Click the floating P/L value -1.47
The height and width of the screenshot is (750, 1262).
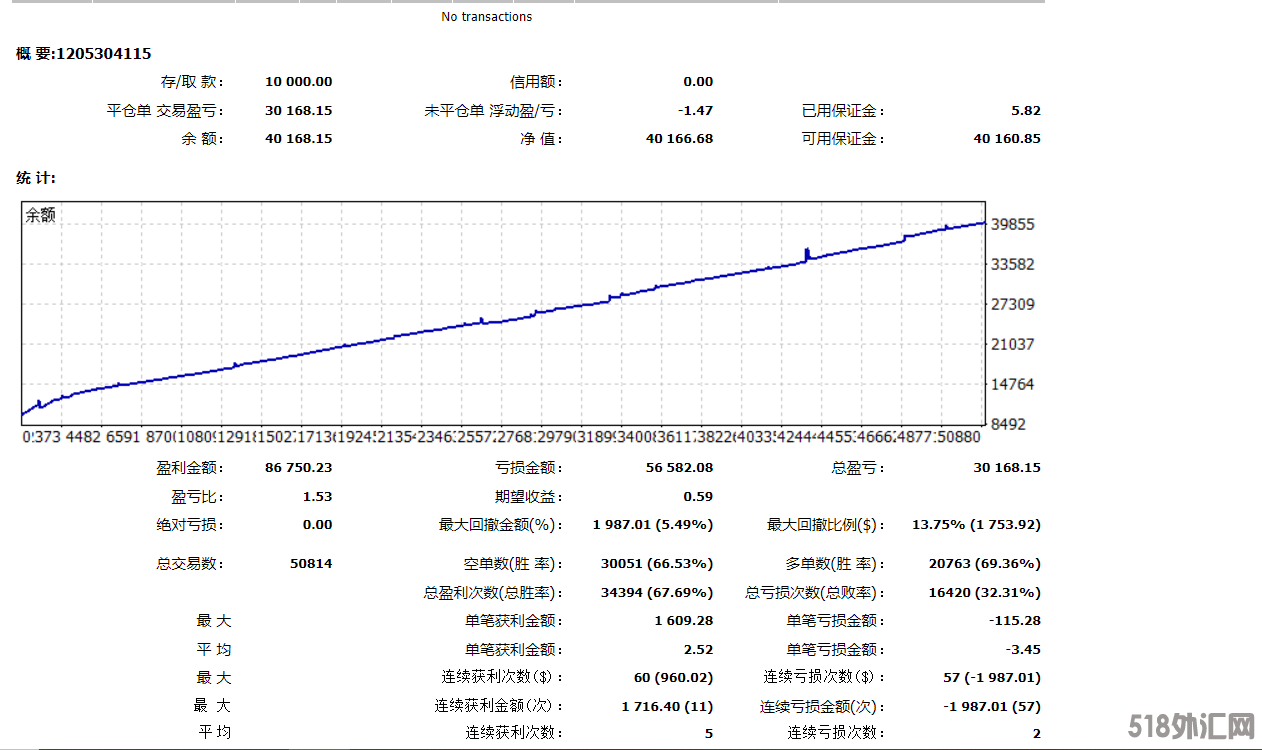[696, 111]
